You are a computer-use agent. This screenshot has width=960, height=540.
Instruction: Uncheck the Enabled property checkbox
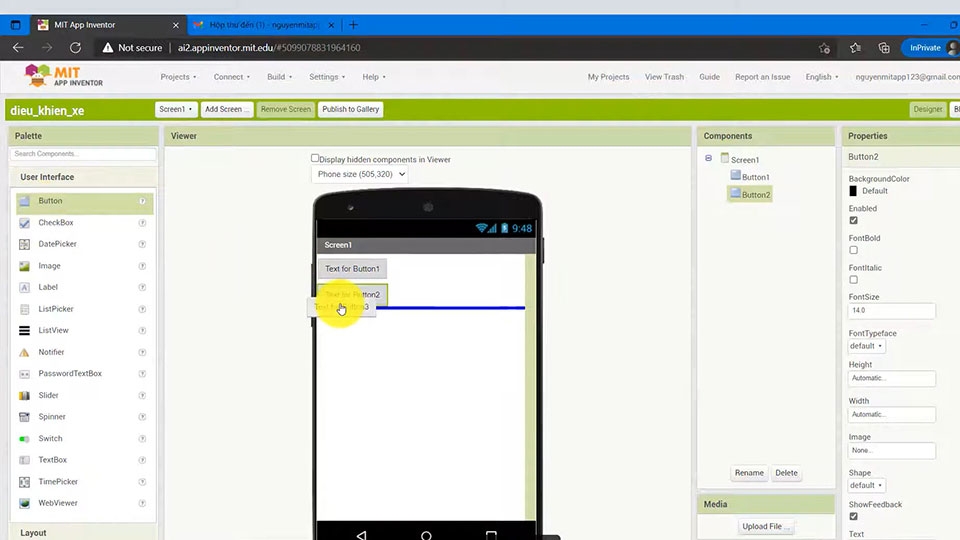click(x=853, y=220)
